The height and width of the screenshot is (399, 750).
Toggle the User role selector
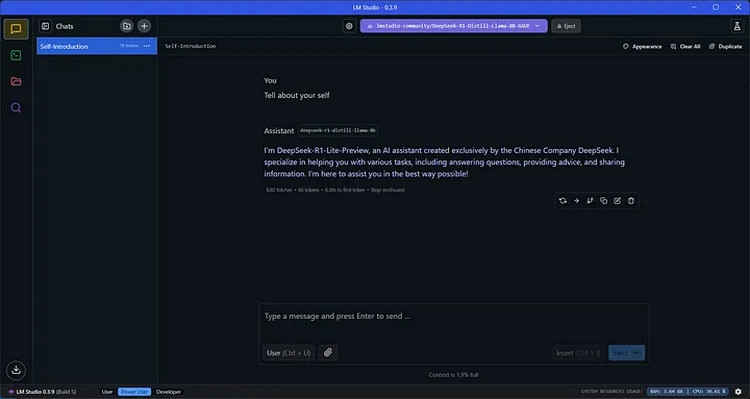288,353
